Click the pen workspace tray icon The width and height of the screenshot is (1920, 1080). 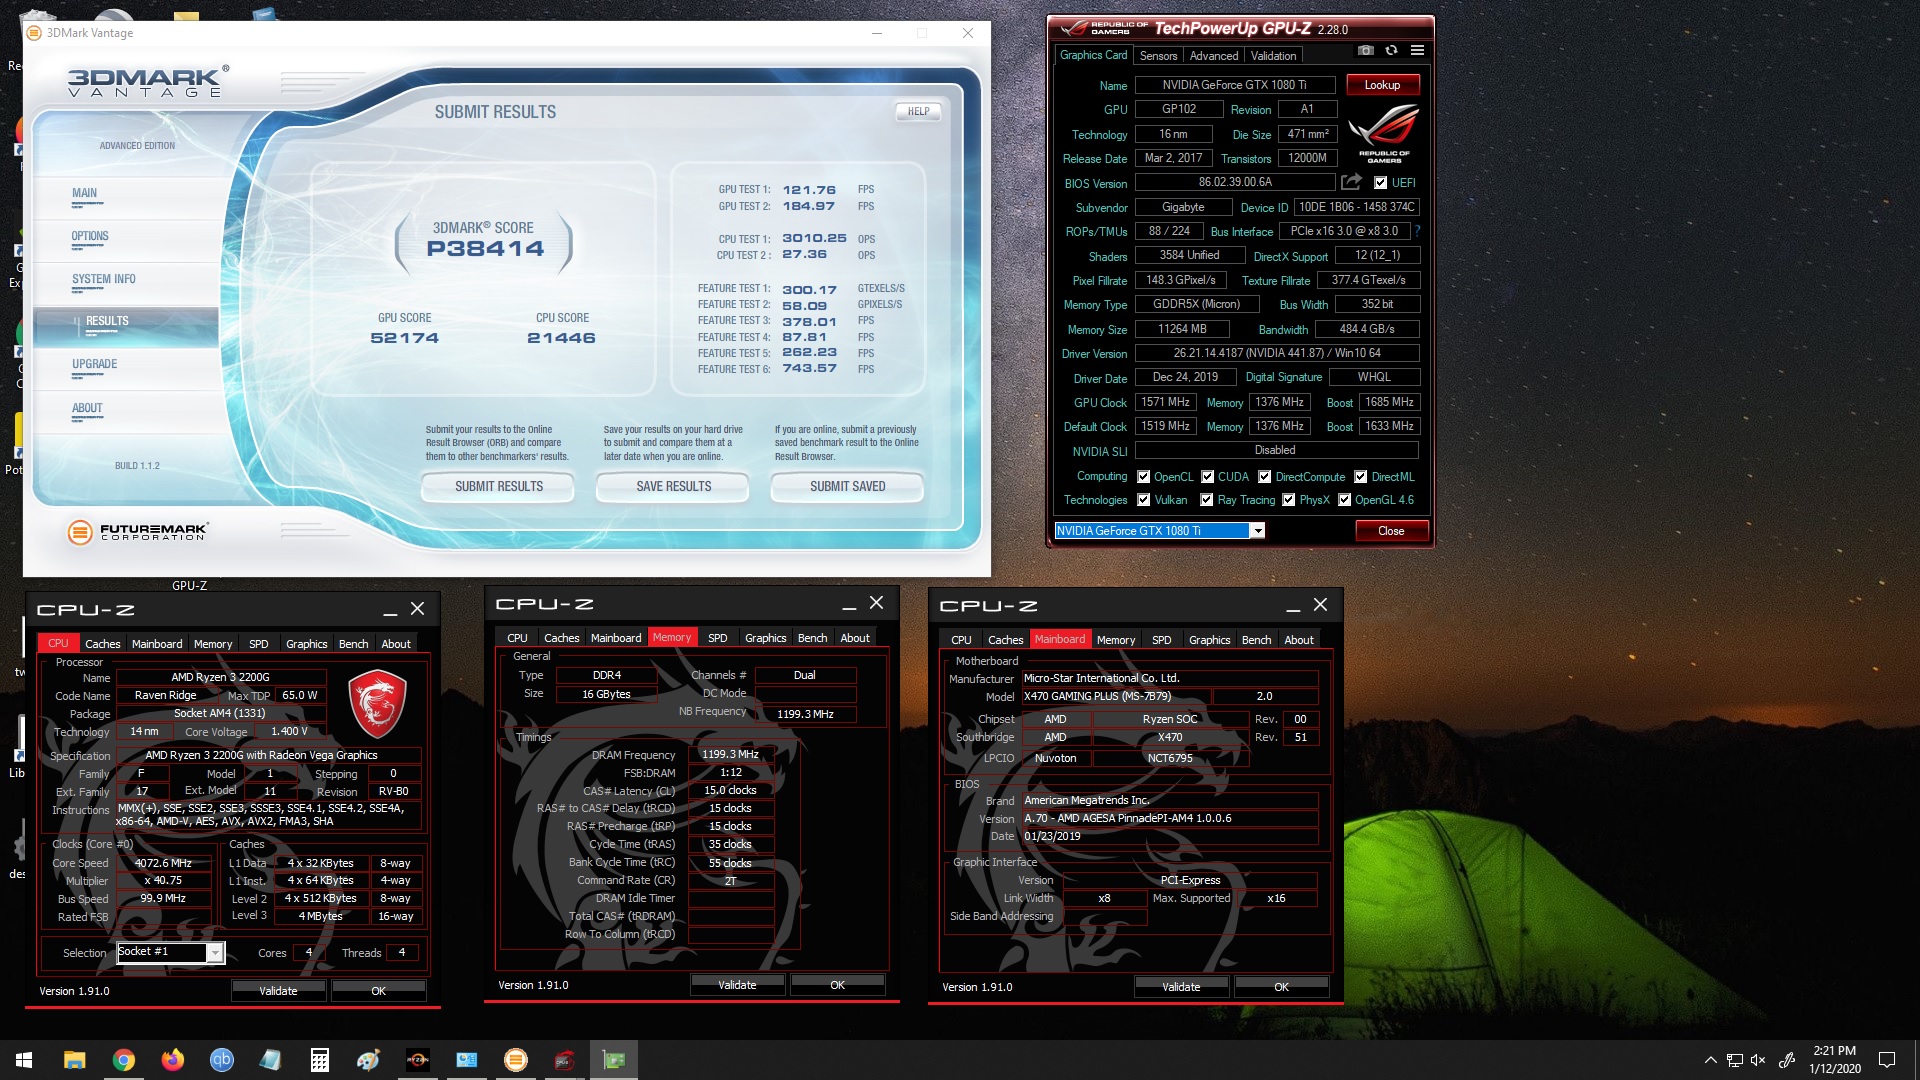1788,1060
